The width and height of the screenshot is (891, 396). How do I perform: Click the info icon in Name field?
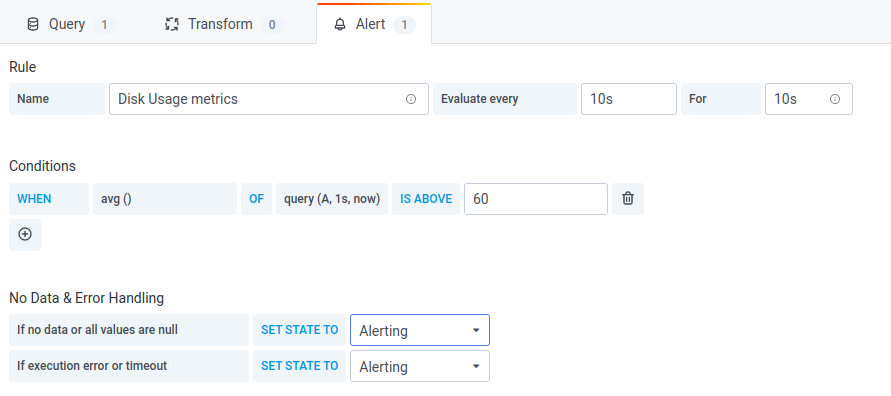(411, 99)
